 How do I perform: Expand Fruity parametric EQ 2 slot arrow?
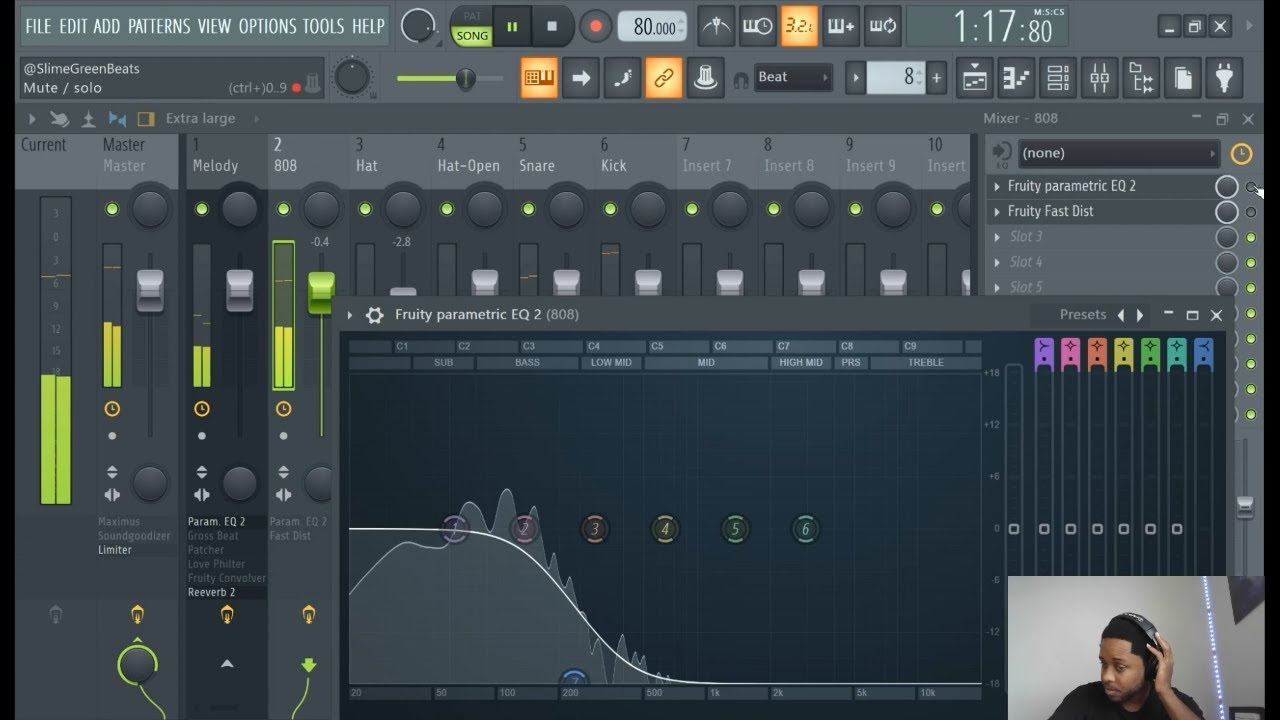coord(997,187)
